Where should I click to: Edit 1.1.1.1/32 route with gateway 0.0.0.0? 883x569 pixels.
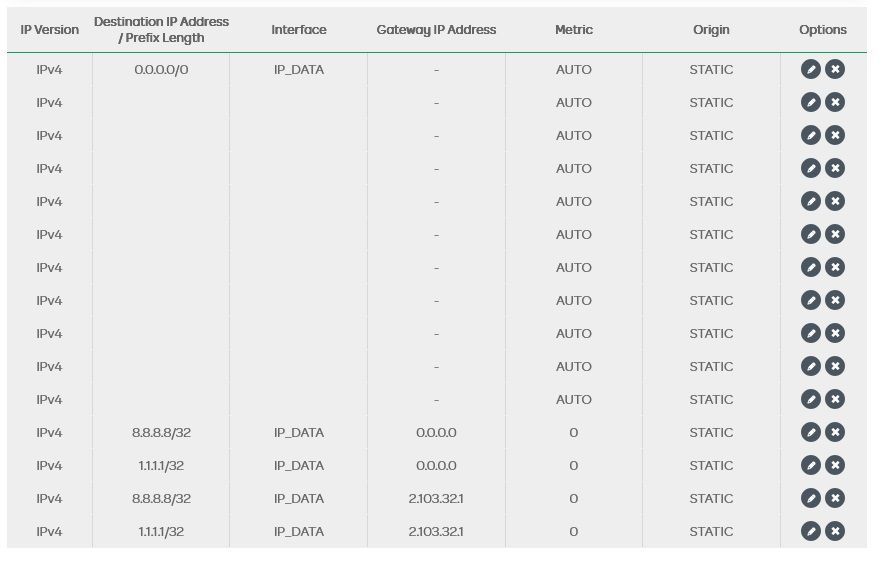tap(811, 465)
